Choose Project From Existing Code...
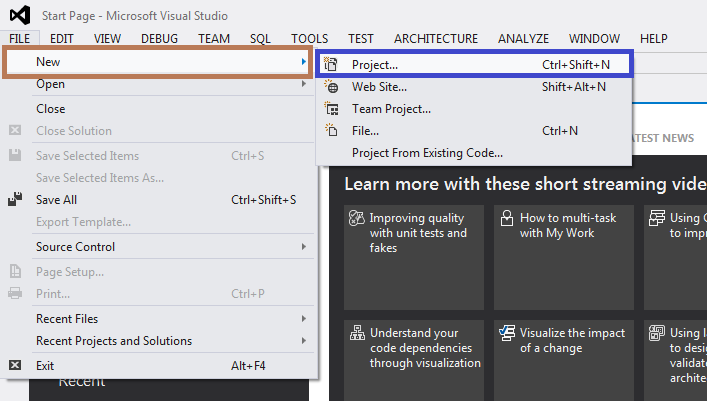 [474, 153]
